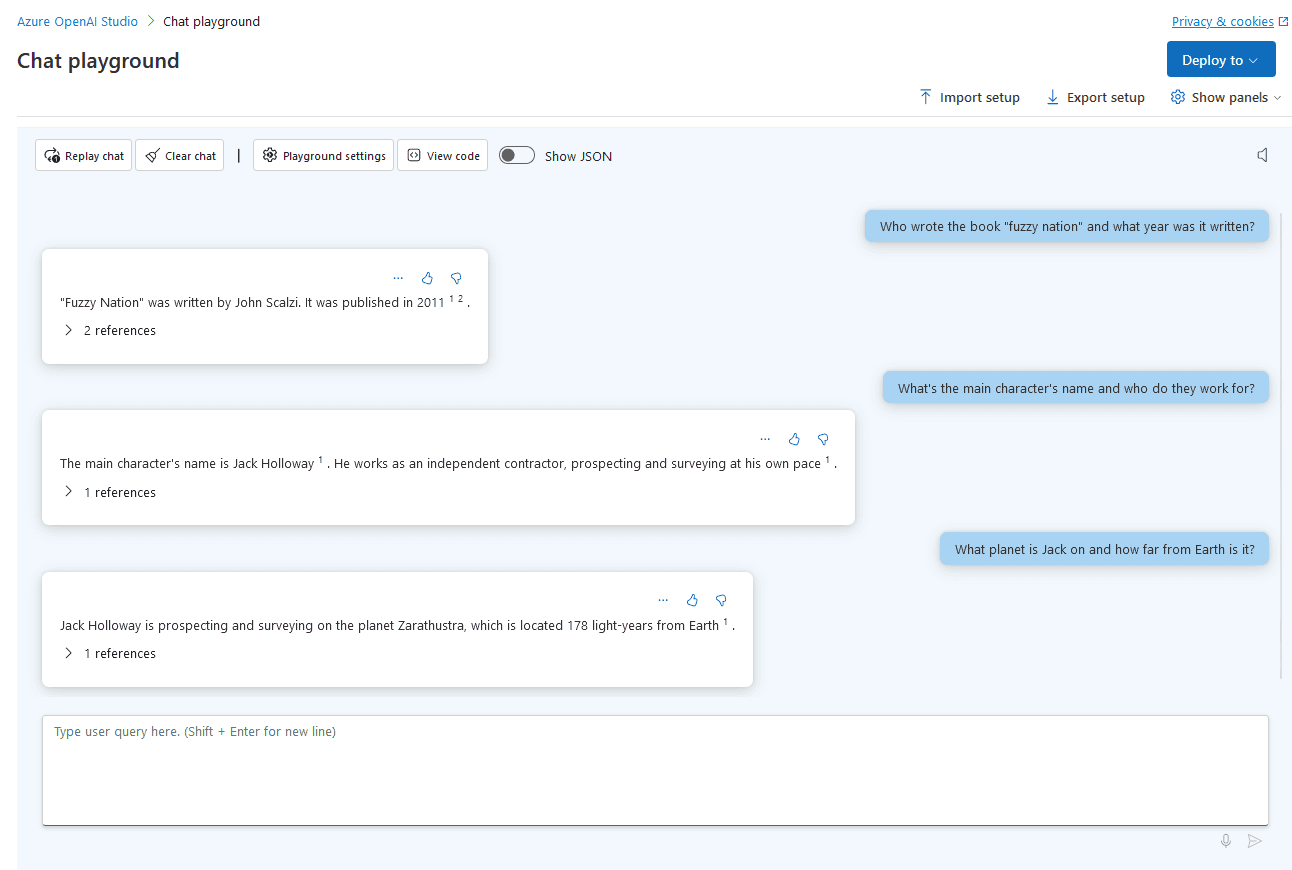
Task: Open Playground settings
Action: (x=323, y=155)
